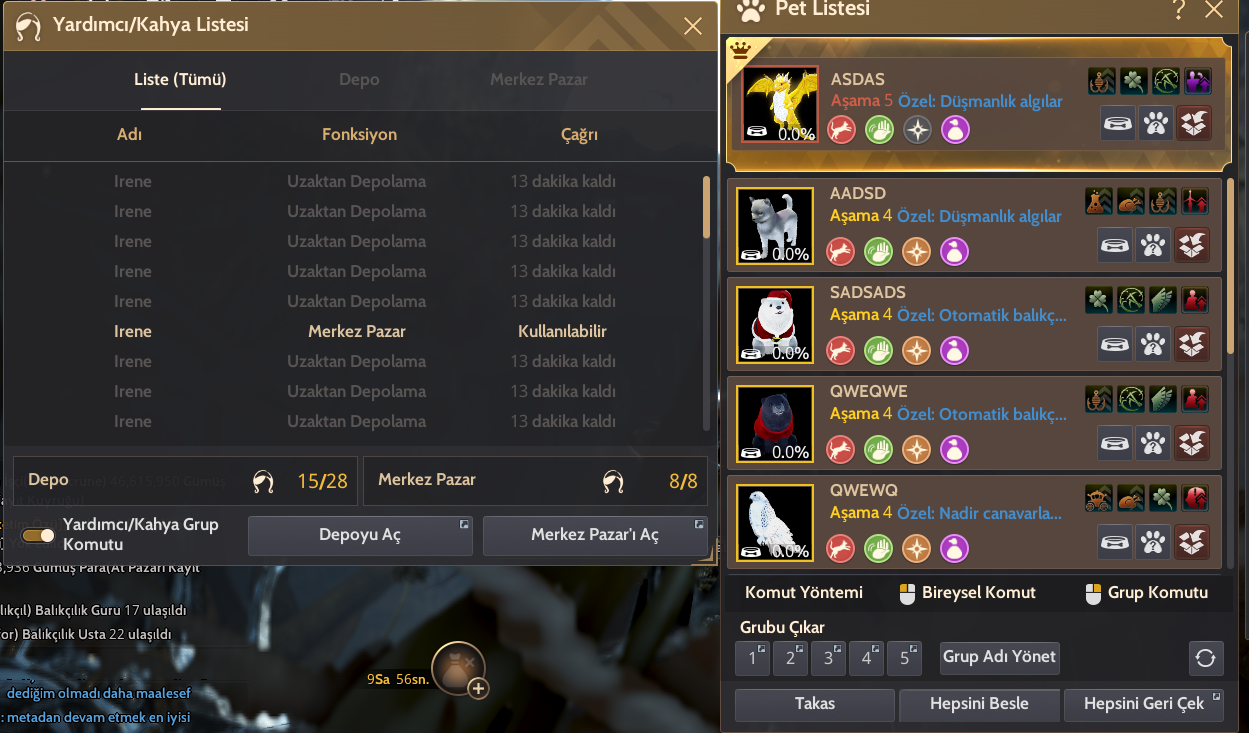Click the green hand icon for QWEWQ pet
This screenshot has height=733, width=1249.
click(x=878, y=547)
